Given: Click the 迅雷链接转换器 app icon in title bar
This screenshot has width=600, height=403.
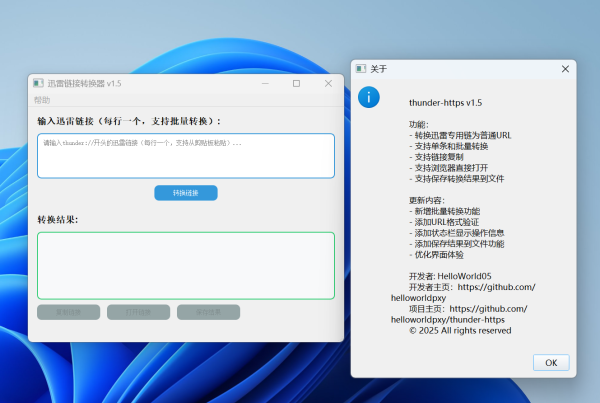Looking at the screenshot, I should coord(38,83).
